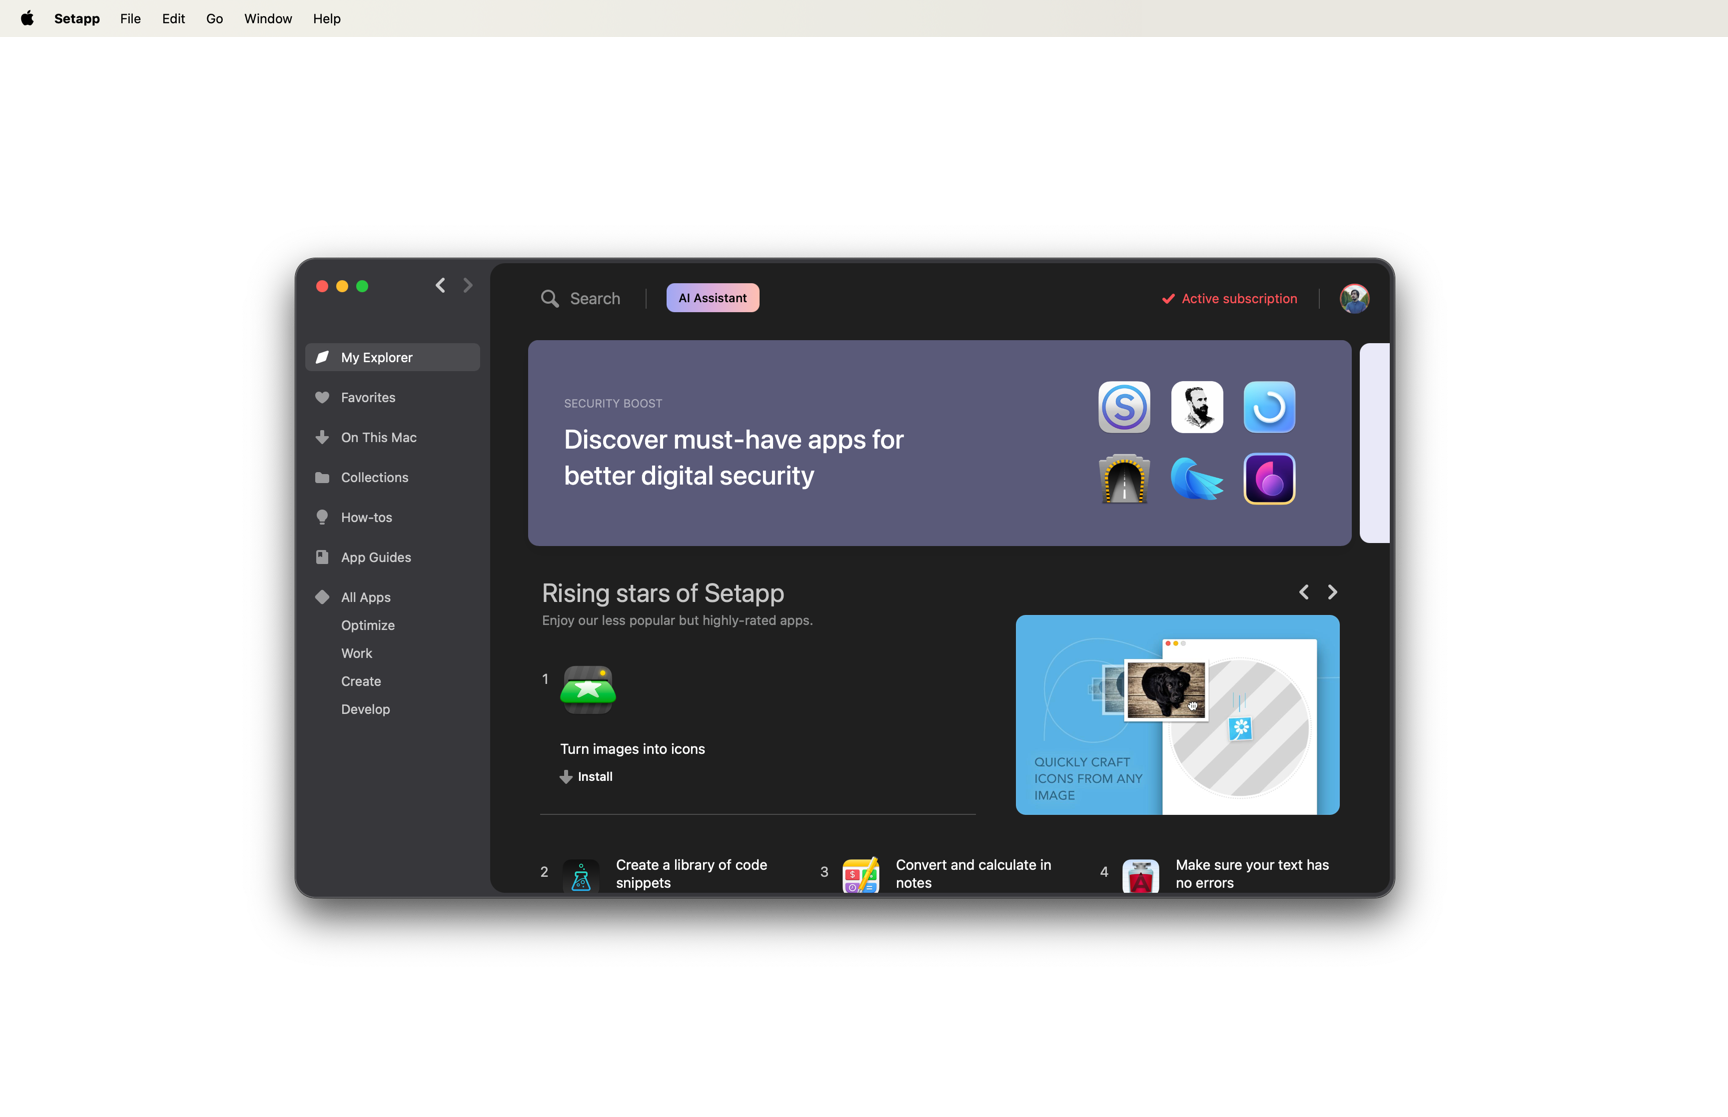Click the All Apps diamond icon
Viewport: 1728px width, 1117px height.
[x=322, y=597]
